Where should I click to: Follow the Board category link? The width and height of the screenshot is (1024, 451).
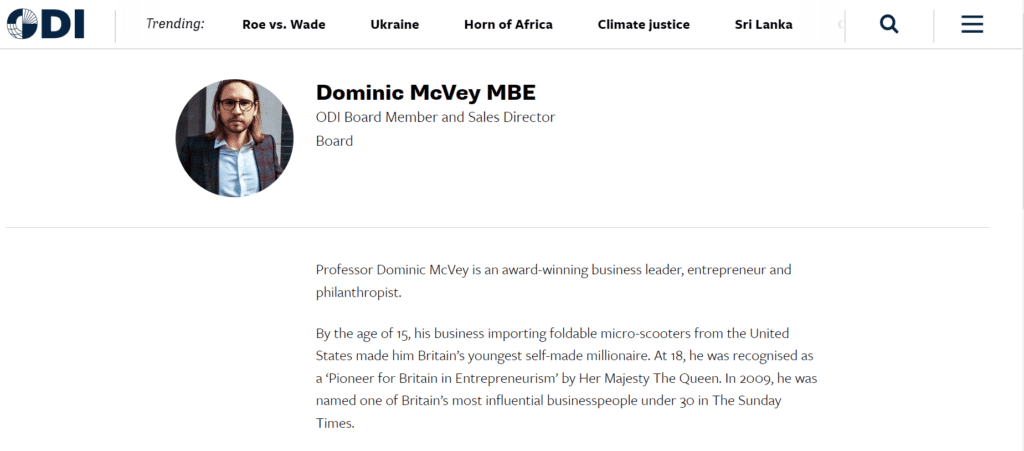pyautogui.click(x=334, y=141)
